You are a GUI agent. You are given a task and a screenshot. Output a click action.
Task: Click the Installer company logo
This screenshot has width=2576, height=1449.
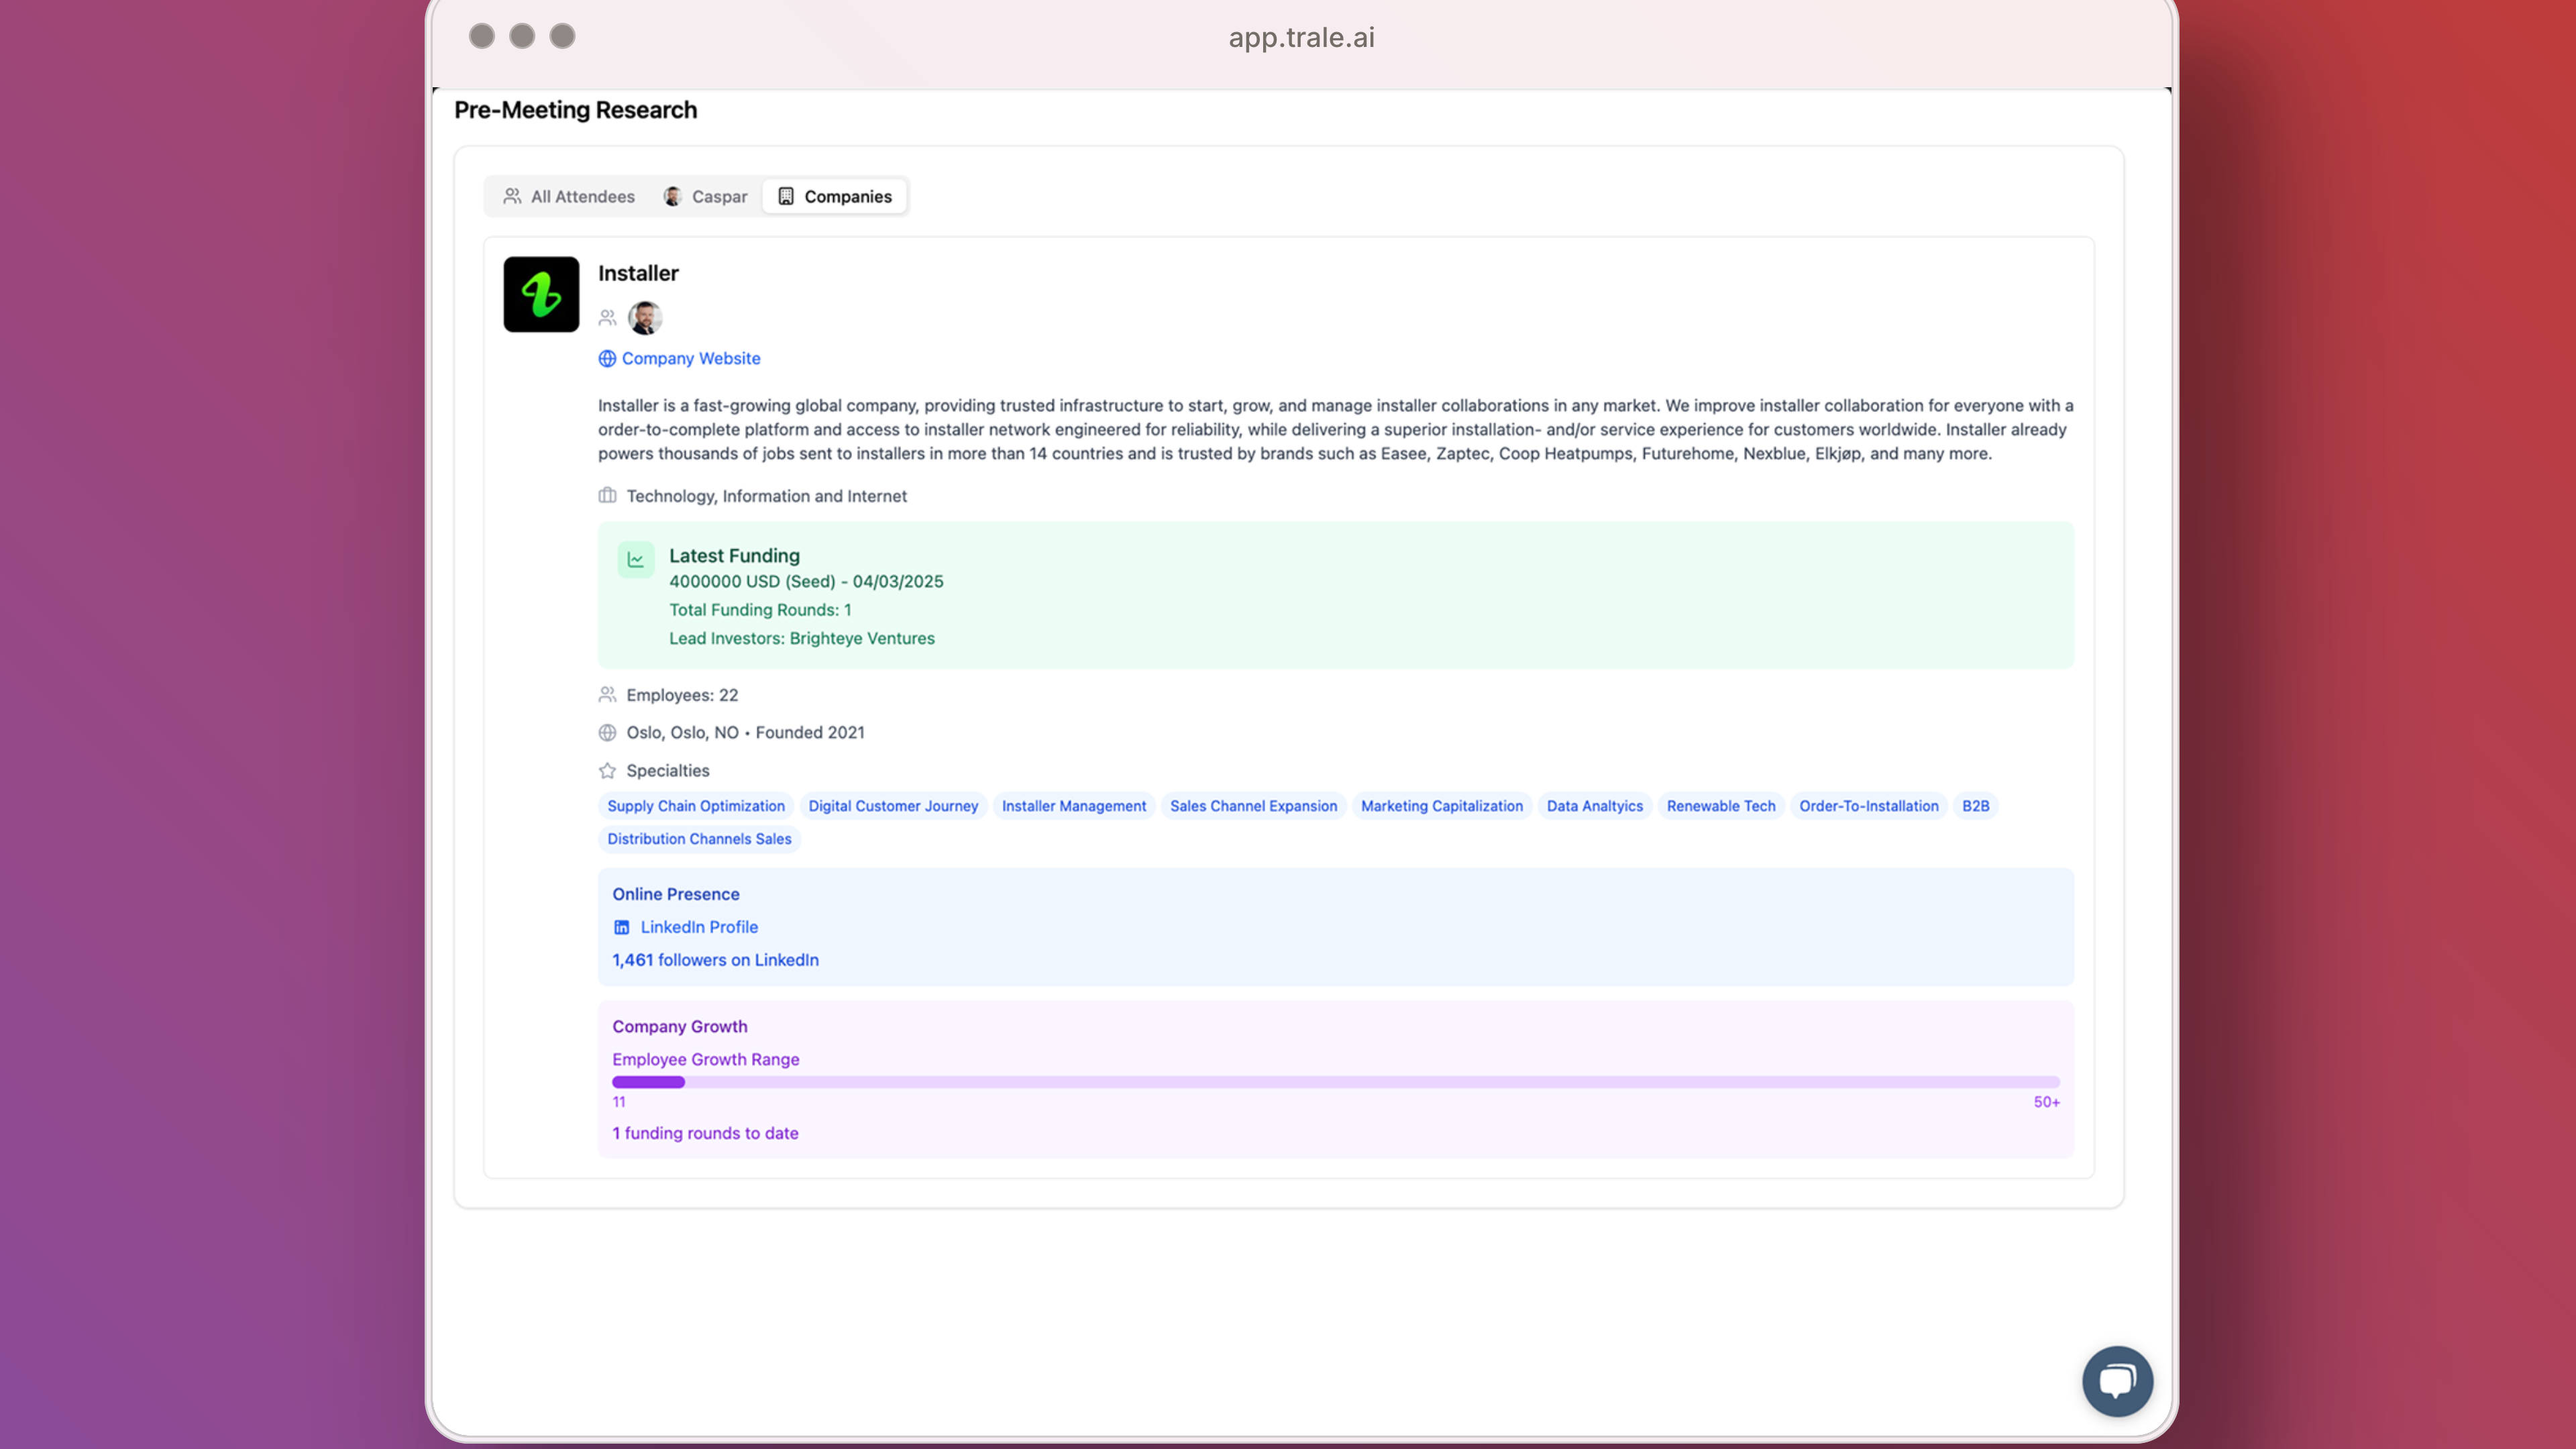point(541,294)
